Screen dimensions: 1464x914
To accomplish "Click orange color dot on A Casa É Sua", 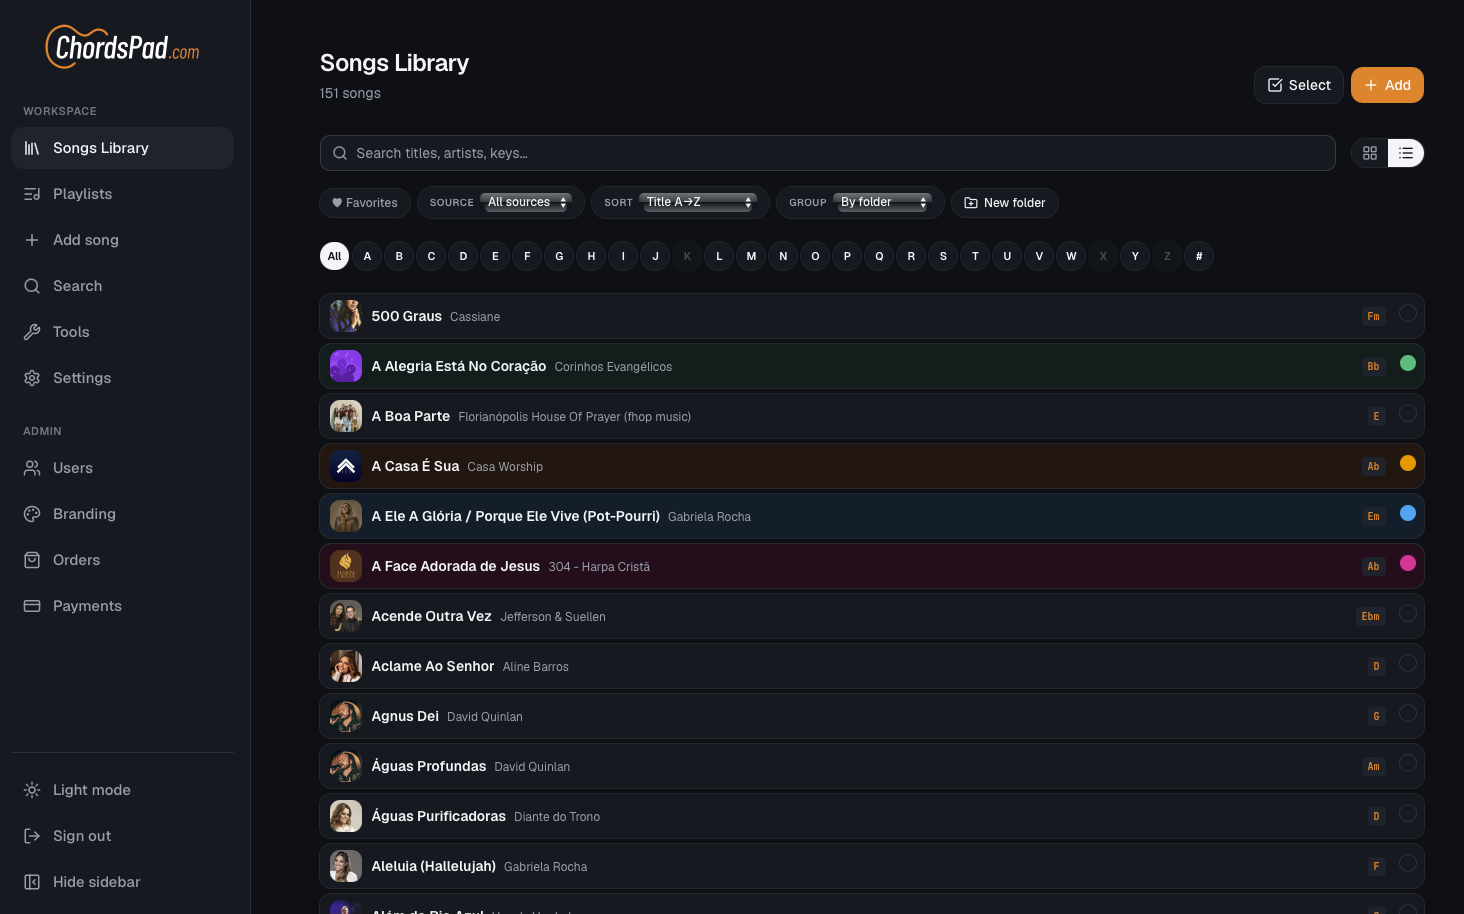I will tap(1408, 463).
